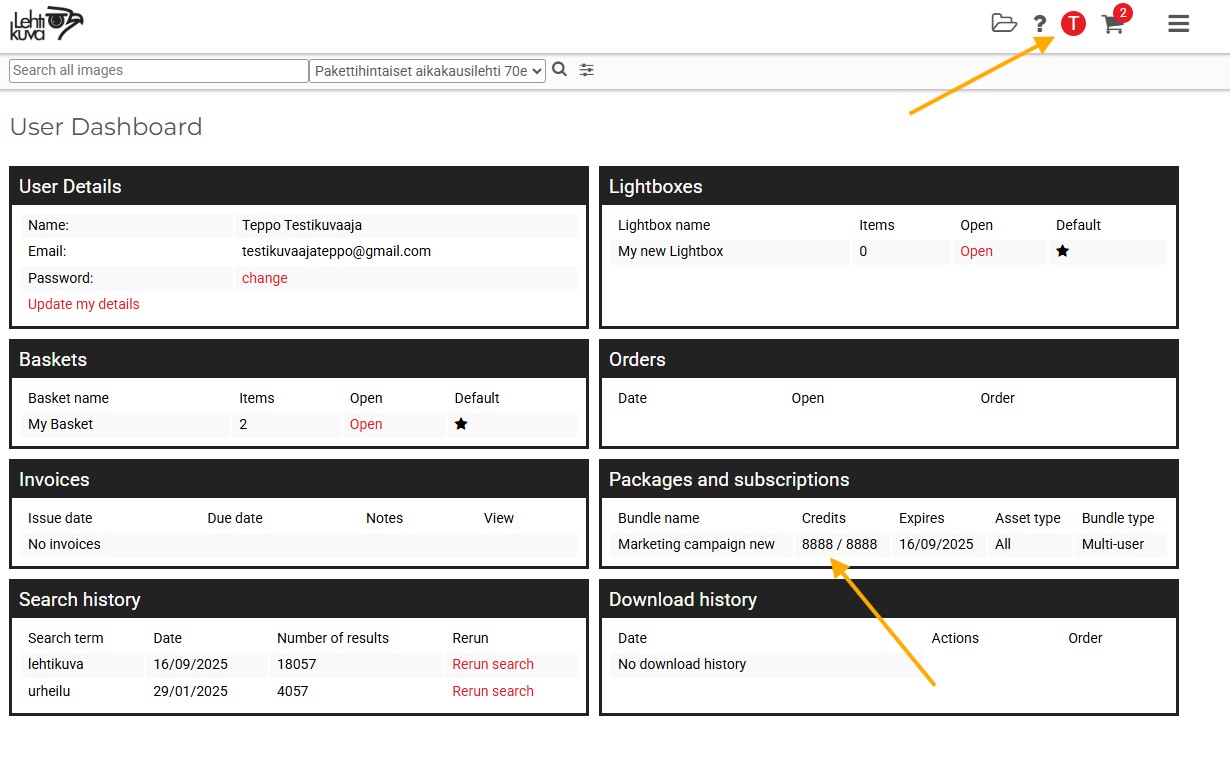Click the password change link

pyautogui.click(x=264, y=278)
